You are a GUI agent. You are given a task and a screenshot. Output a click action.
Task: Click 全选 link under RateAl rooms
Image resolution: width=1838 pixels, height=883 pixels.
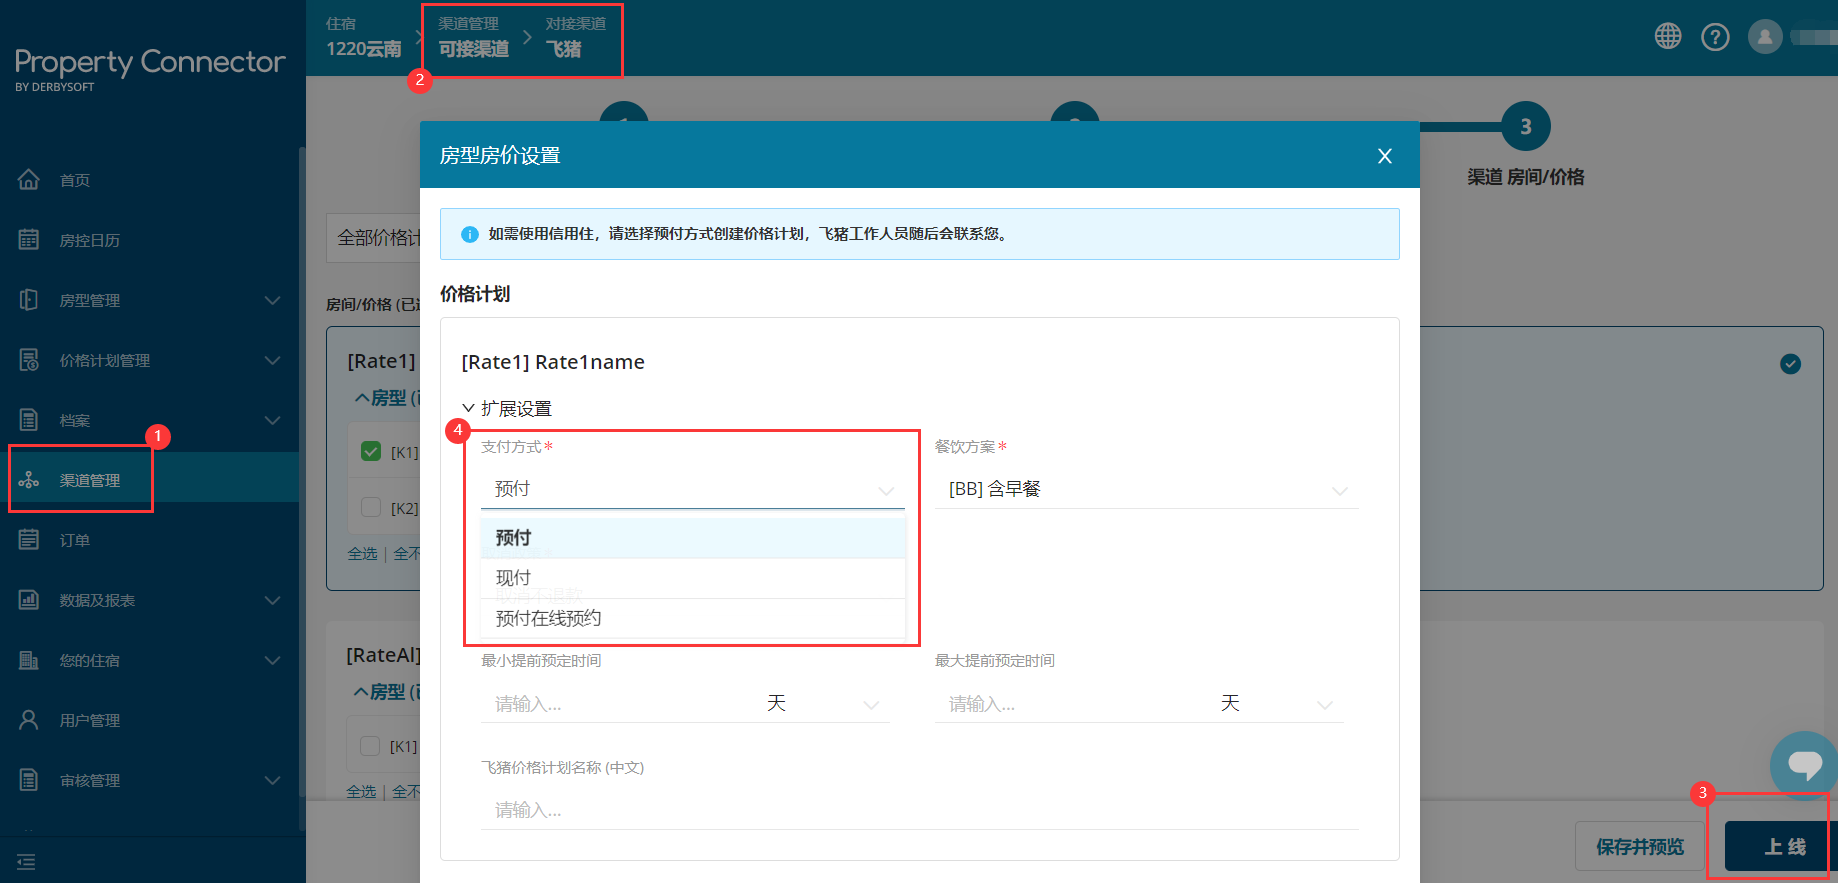coord(361,791)
